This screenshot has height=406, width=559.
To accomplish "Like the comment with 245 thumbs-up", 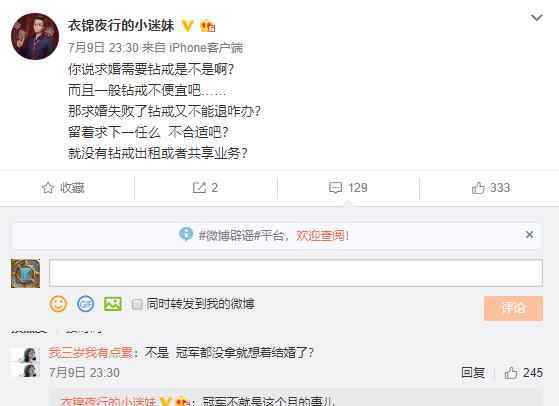I will 523,373.
